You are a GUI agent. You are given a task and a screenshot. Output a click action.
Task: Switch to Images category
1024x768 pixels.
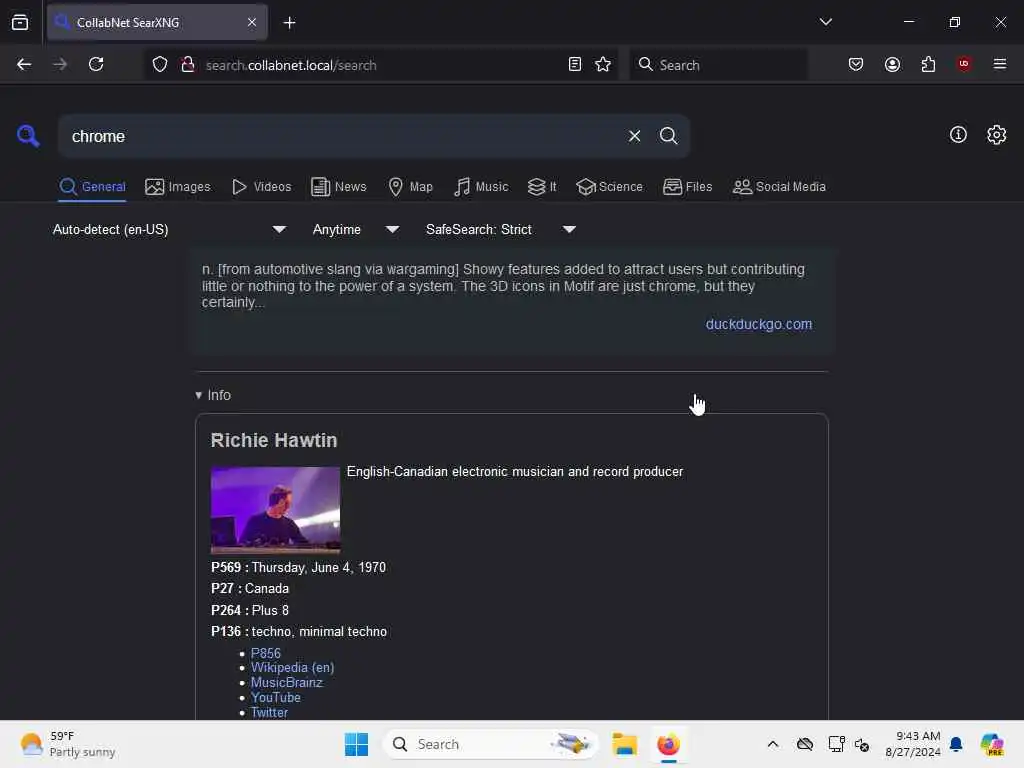[x=178, y=187]
